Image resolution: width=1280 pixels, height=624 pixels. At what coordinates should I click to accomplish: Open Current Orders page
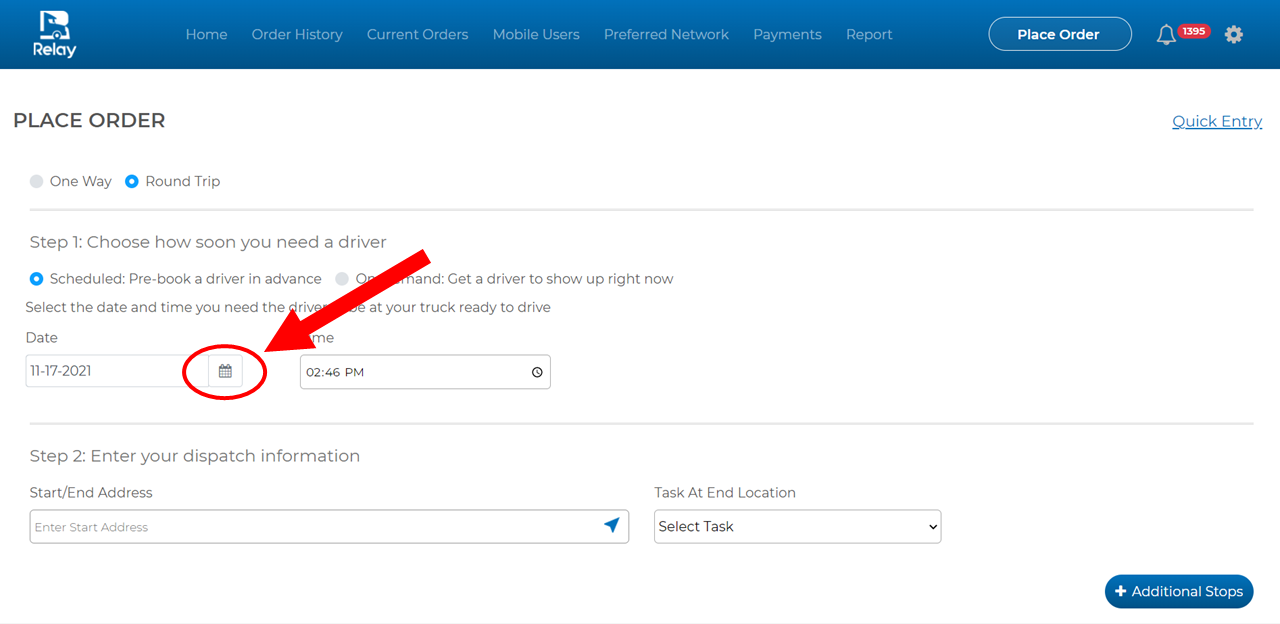point(417,34)
